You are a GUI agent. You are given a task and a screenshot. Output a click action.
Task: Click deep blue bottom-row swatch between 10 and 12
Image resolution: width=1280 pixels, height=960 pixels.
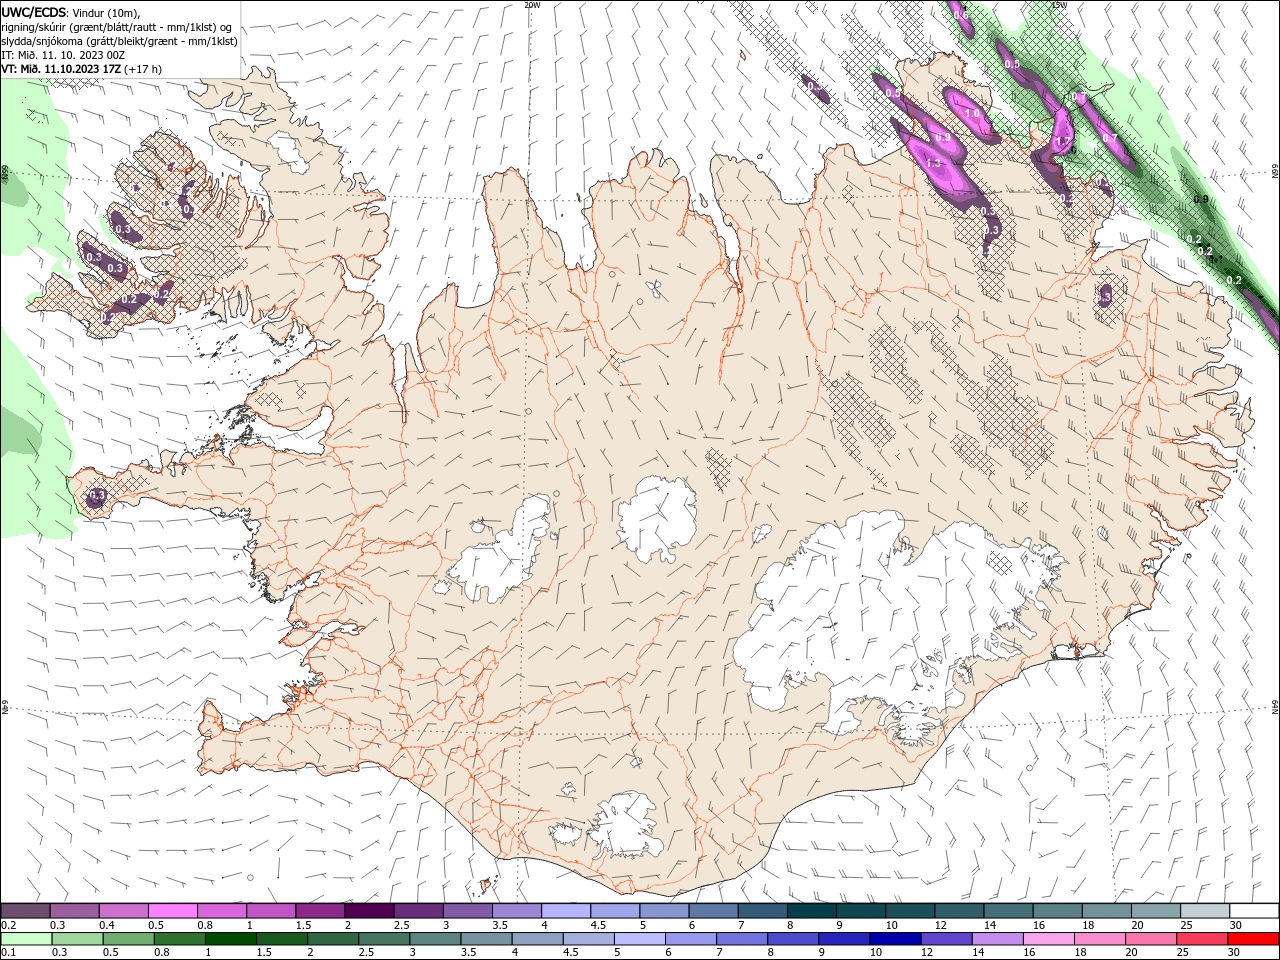(x=895, y=939)
